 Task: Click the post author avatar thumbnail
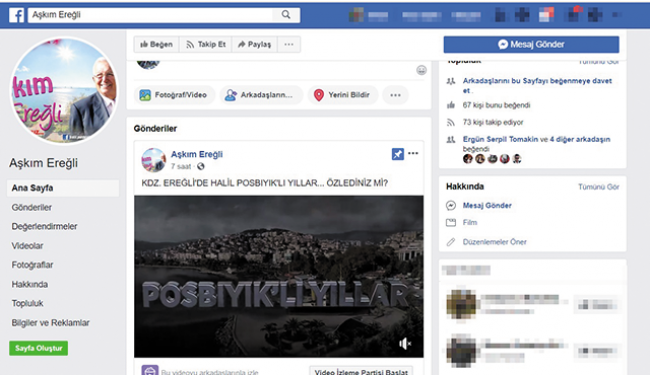click(153, 160)
